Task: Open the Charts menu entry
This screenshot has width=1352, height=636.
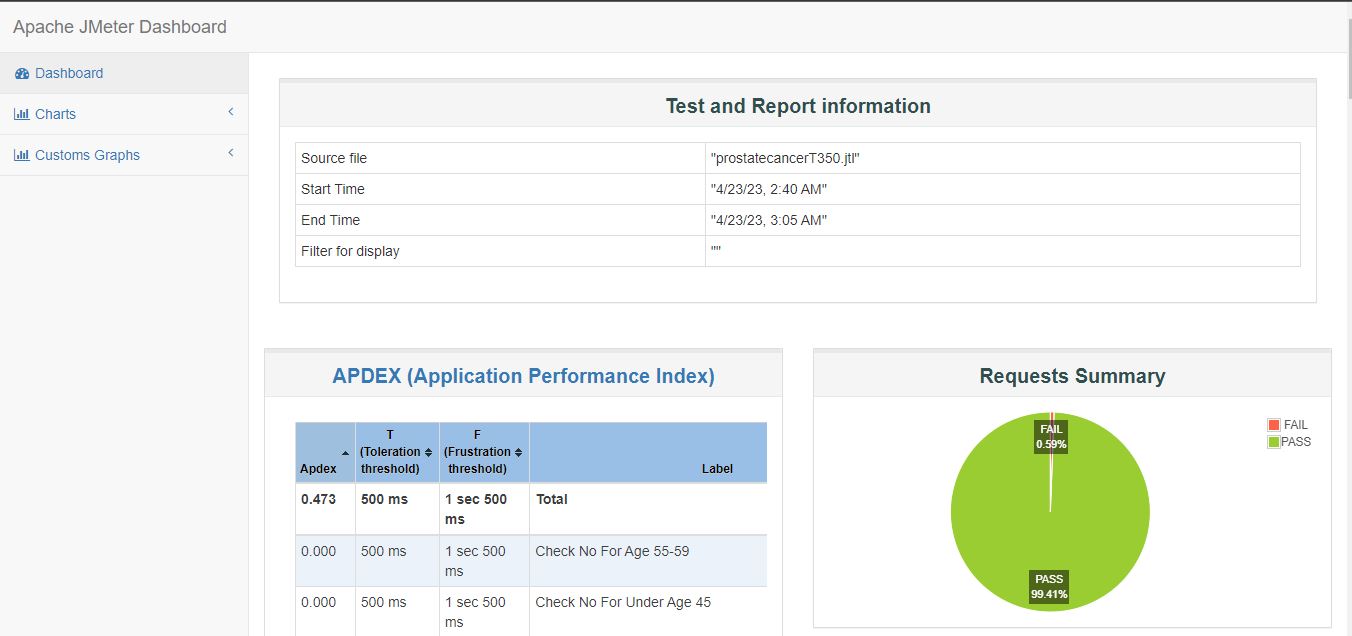Action: 56,113
